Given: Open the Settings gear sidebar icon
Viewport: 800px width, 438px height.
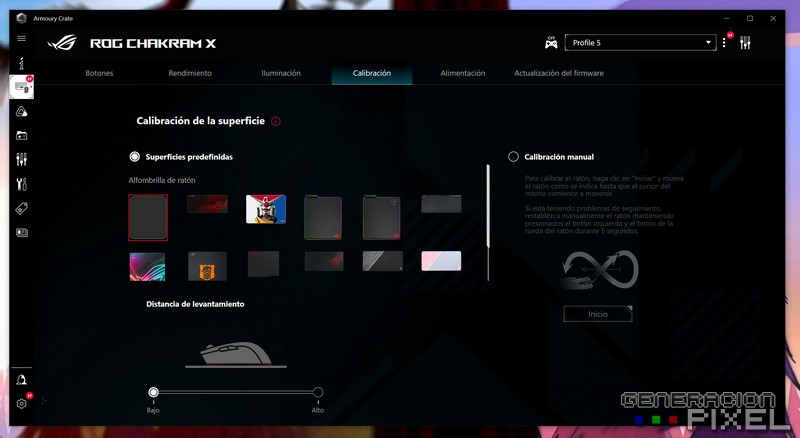Looking at the screenshot, I should coord(21,403).
